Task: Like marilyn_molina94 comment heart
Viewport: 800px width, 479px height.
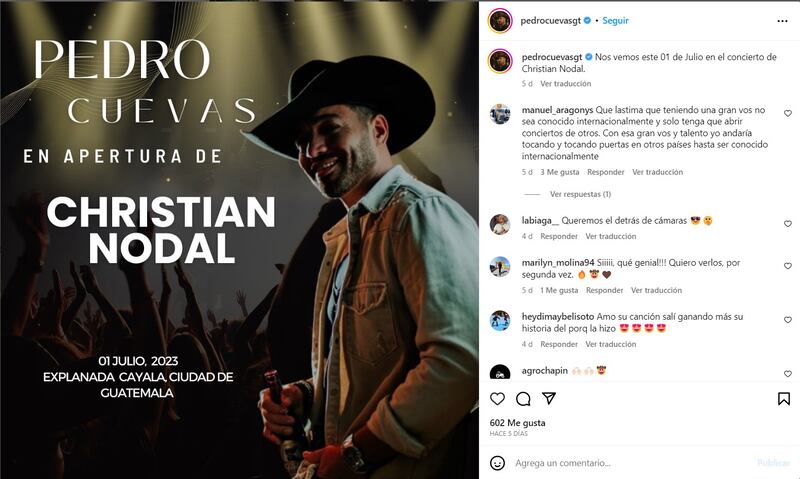Action: [788, 266]
